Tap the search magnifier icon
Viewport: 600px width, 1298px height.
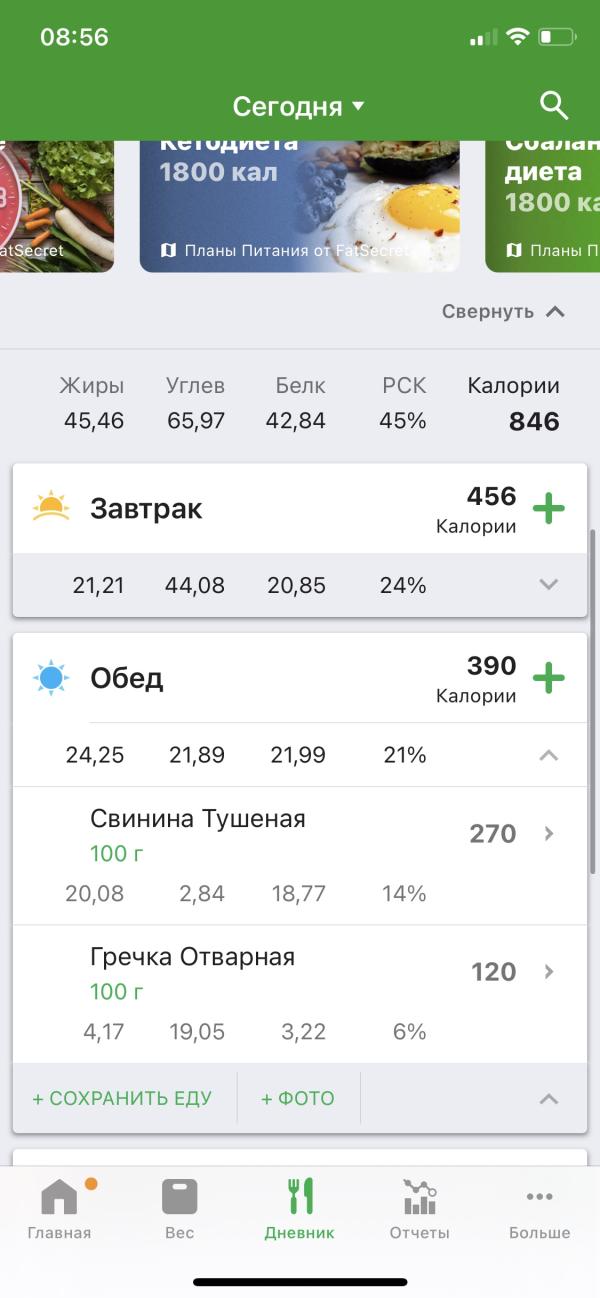coord(553,105)
